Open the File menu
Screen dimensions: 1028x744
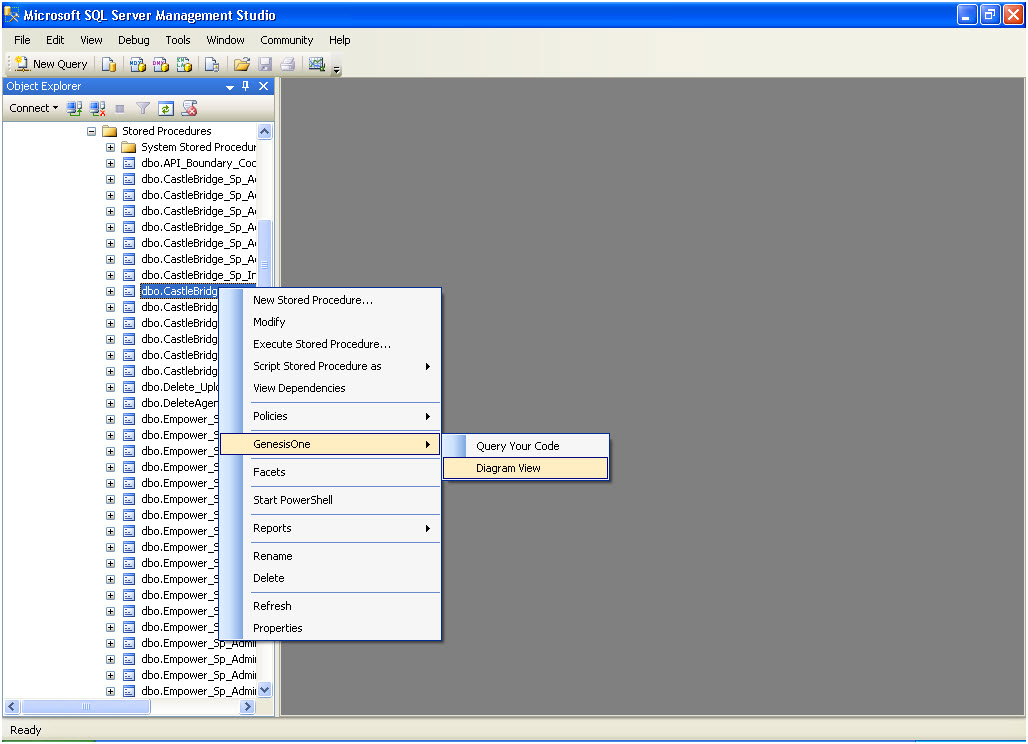pos(22,40)
